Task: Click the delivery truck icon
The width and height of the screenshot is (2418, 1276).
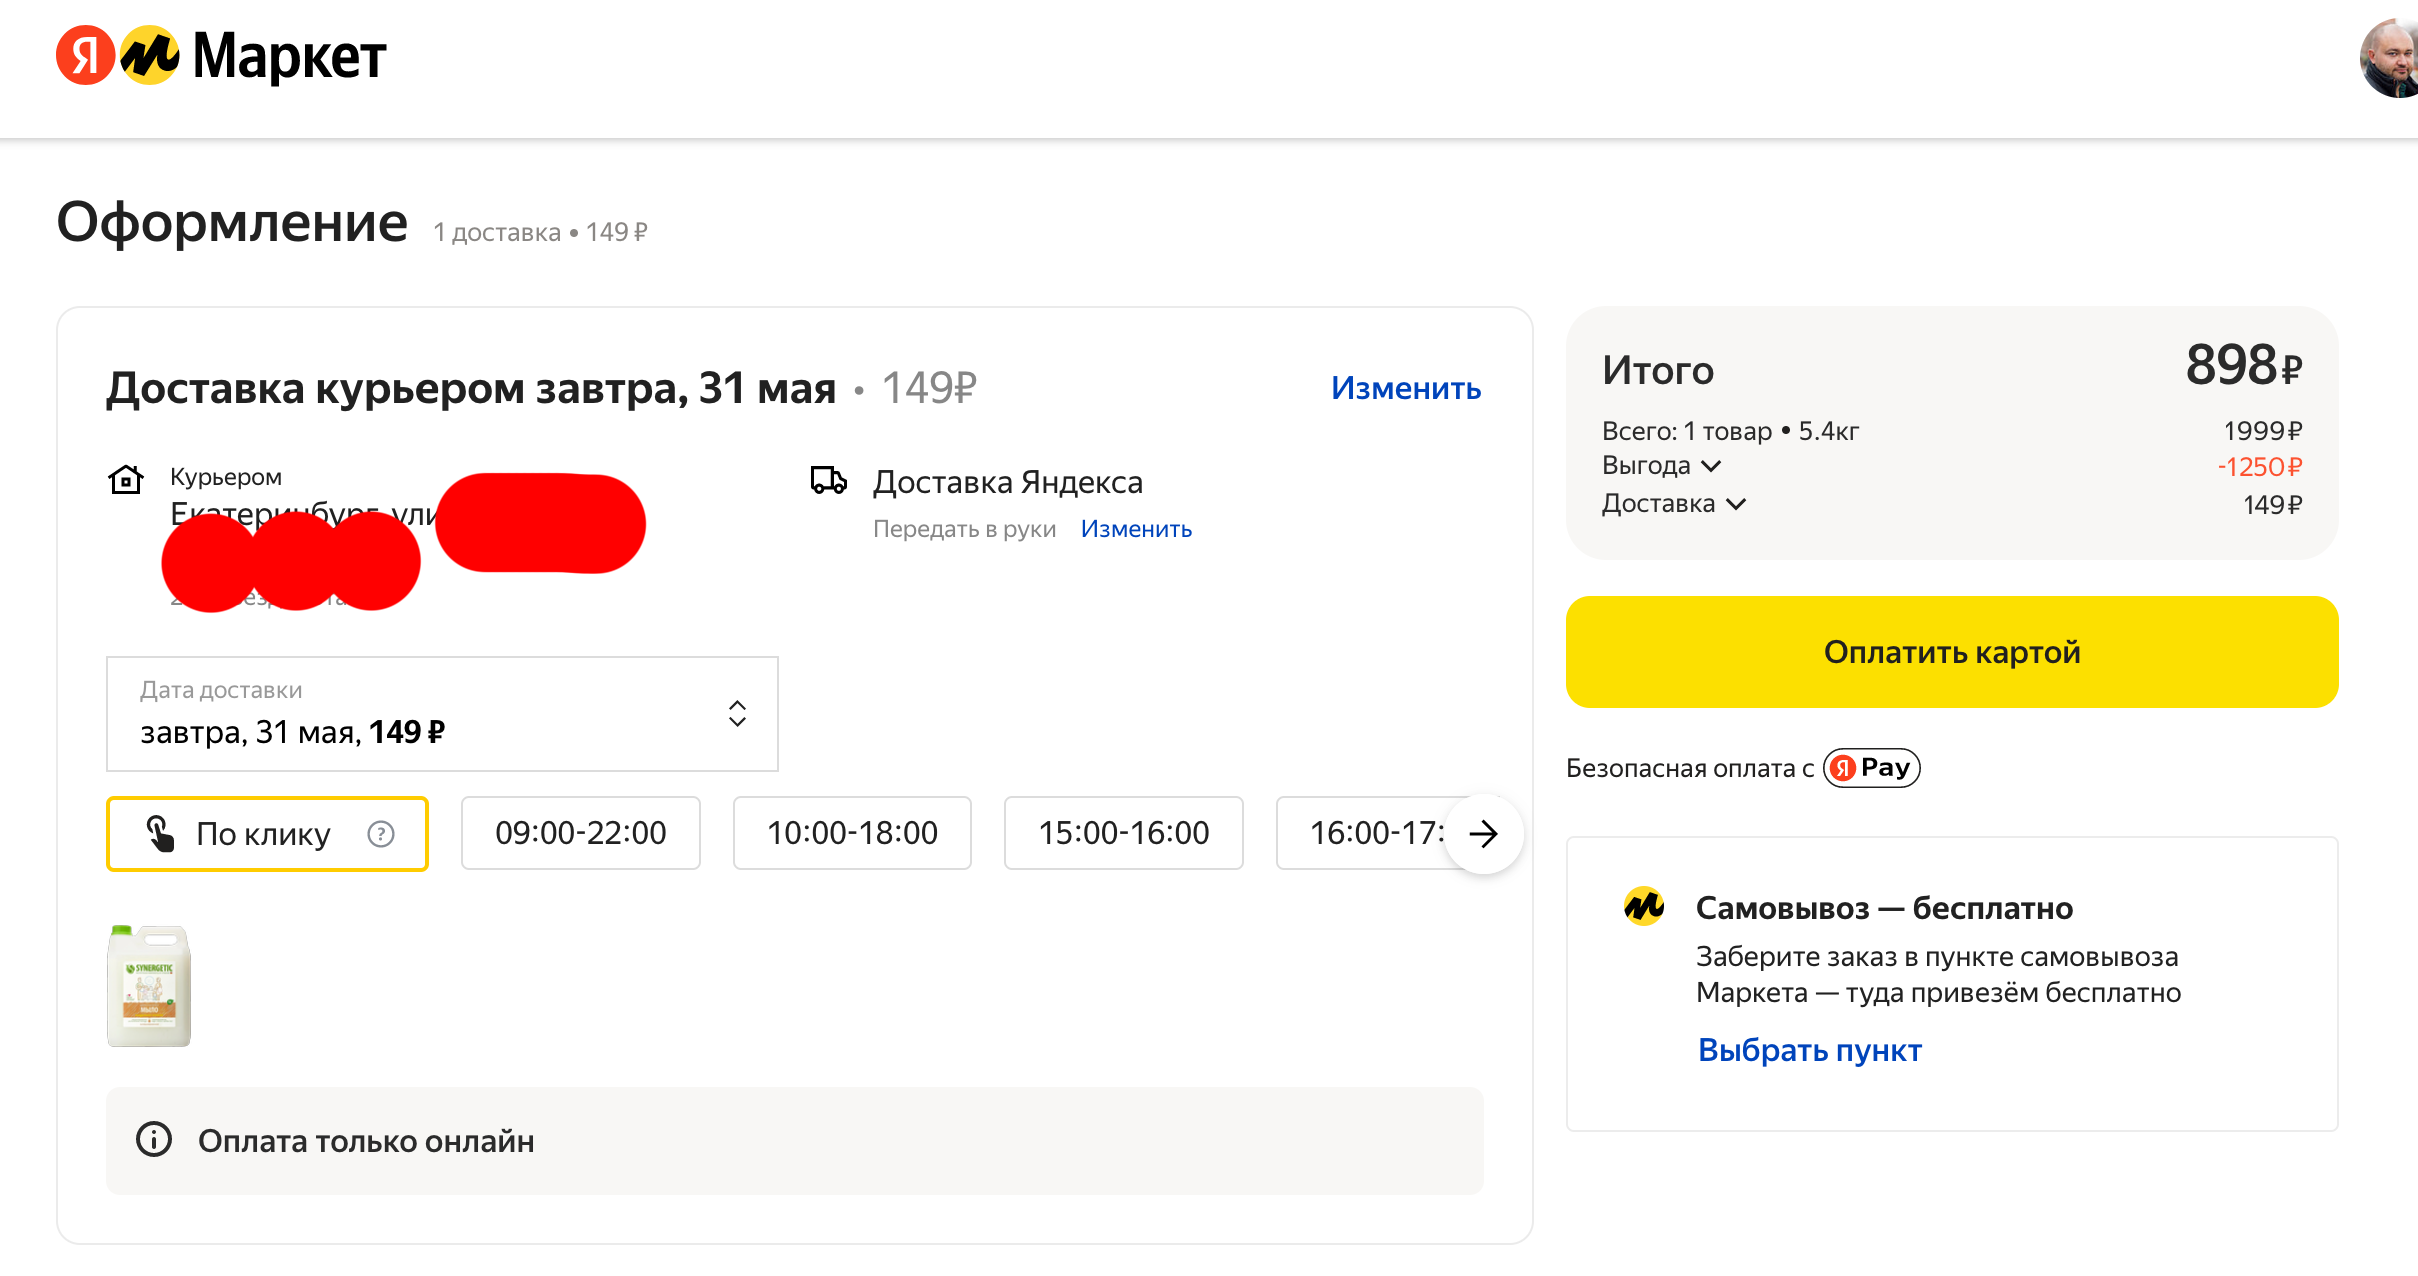Action: click(828, 481)
